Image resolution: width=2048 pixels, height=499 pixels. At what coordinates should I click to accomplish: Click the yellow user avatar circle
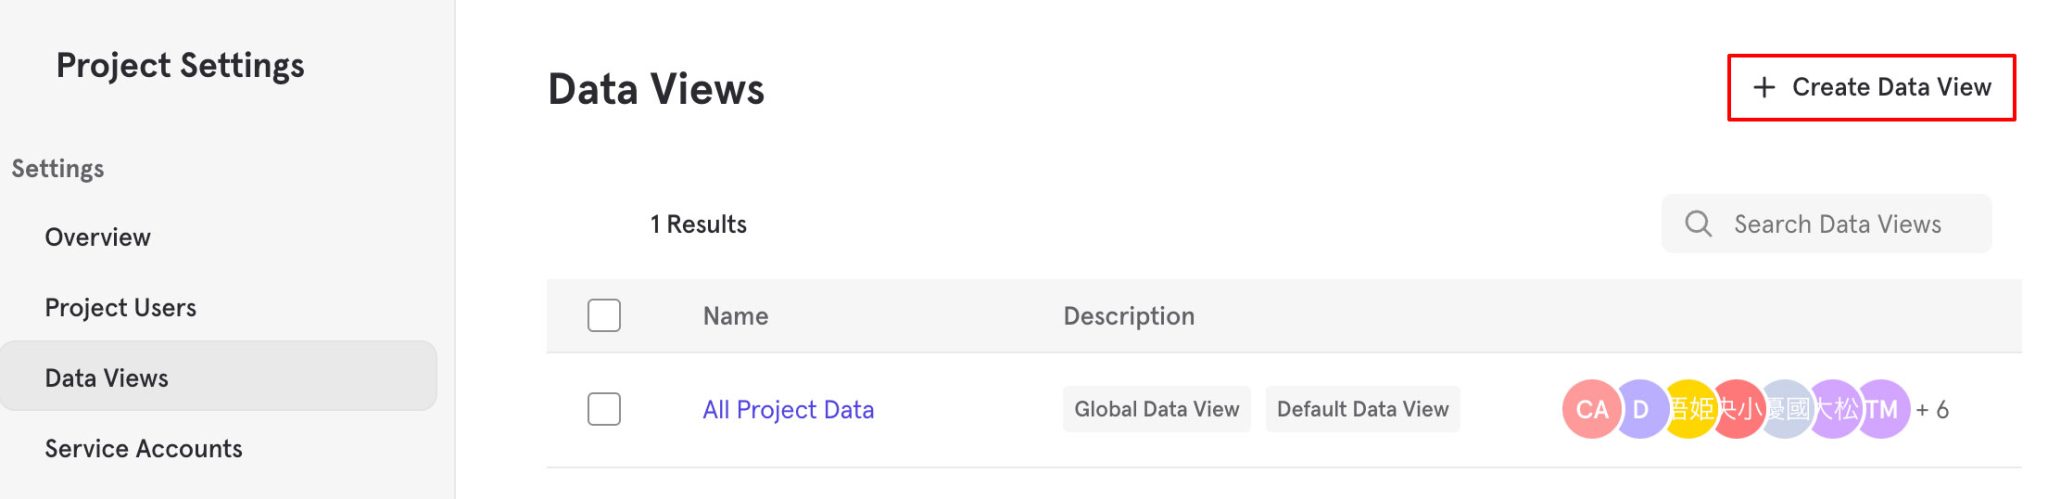pyautogui.click(x=1690, y=409)
